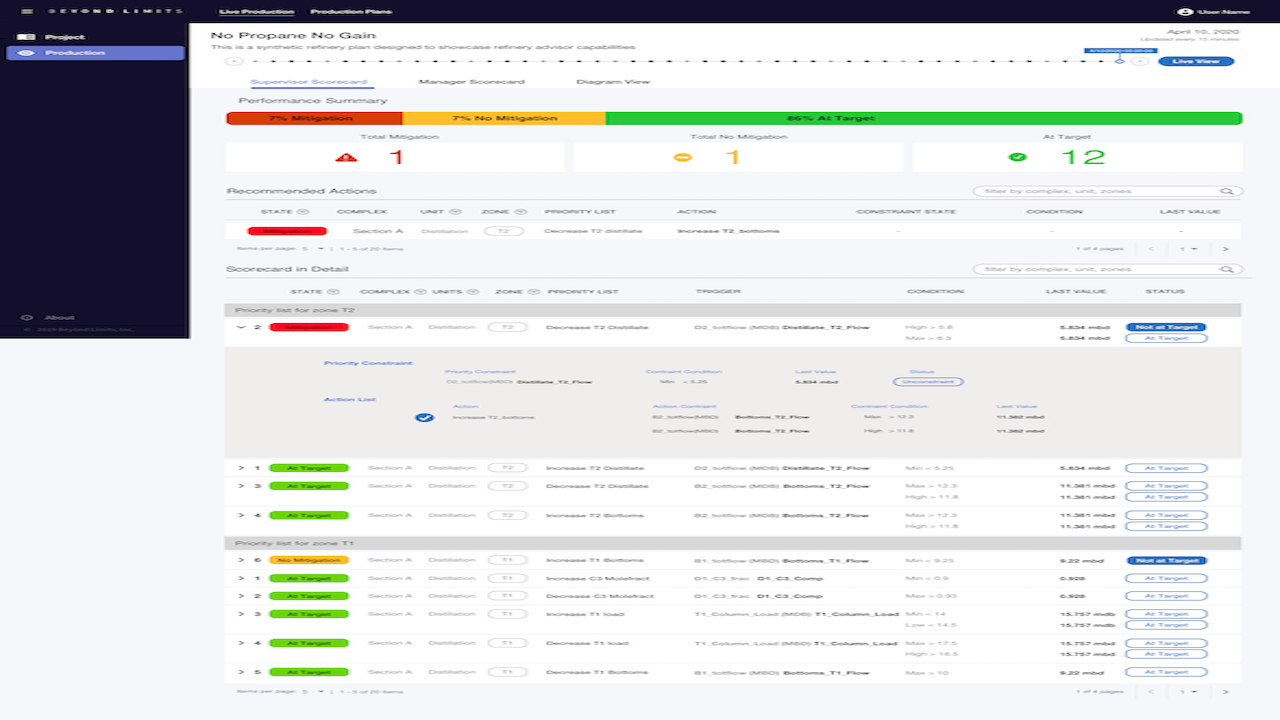Click the Live View button
This screenshot has height=720, width=1280.
1196,61
